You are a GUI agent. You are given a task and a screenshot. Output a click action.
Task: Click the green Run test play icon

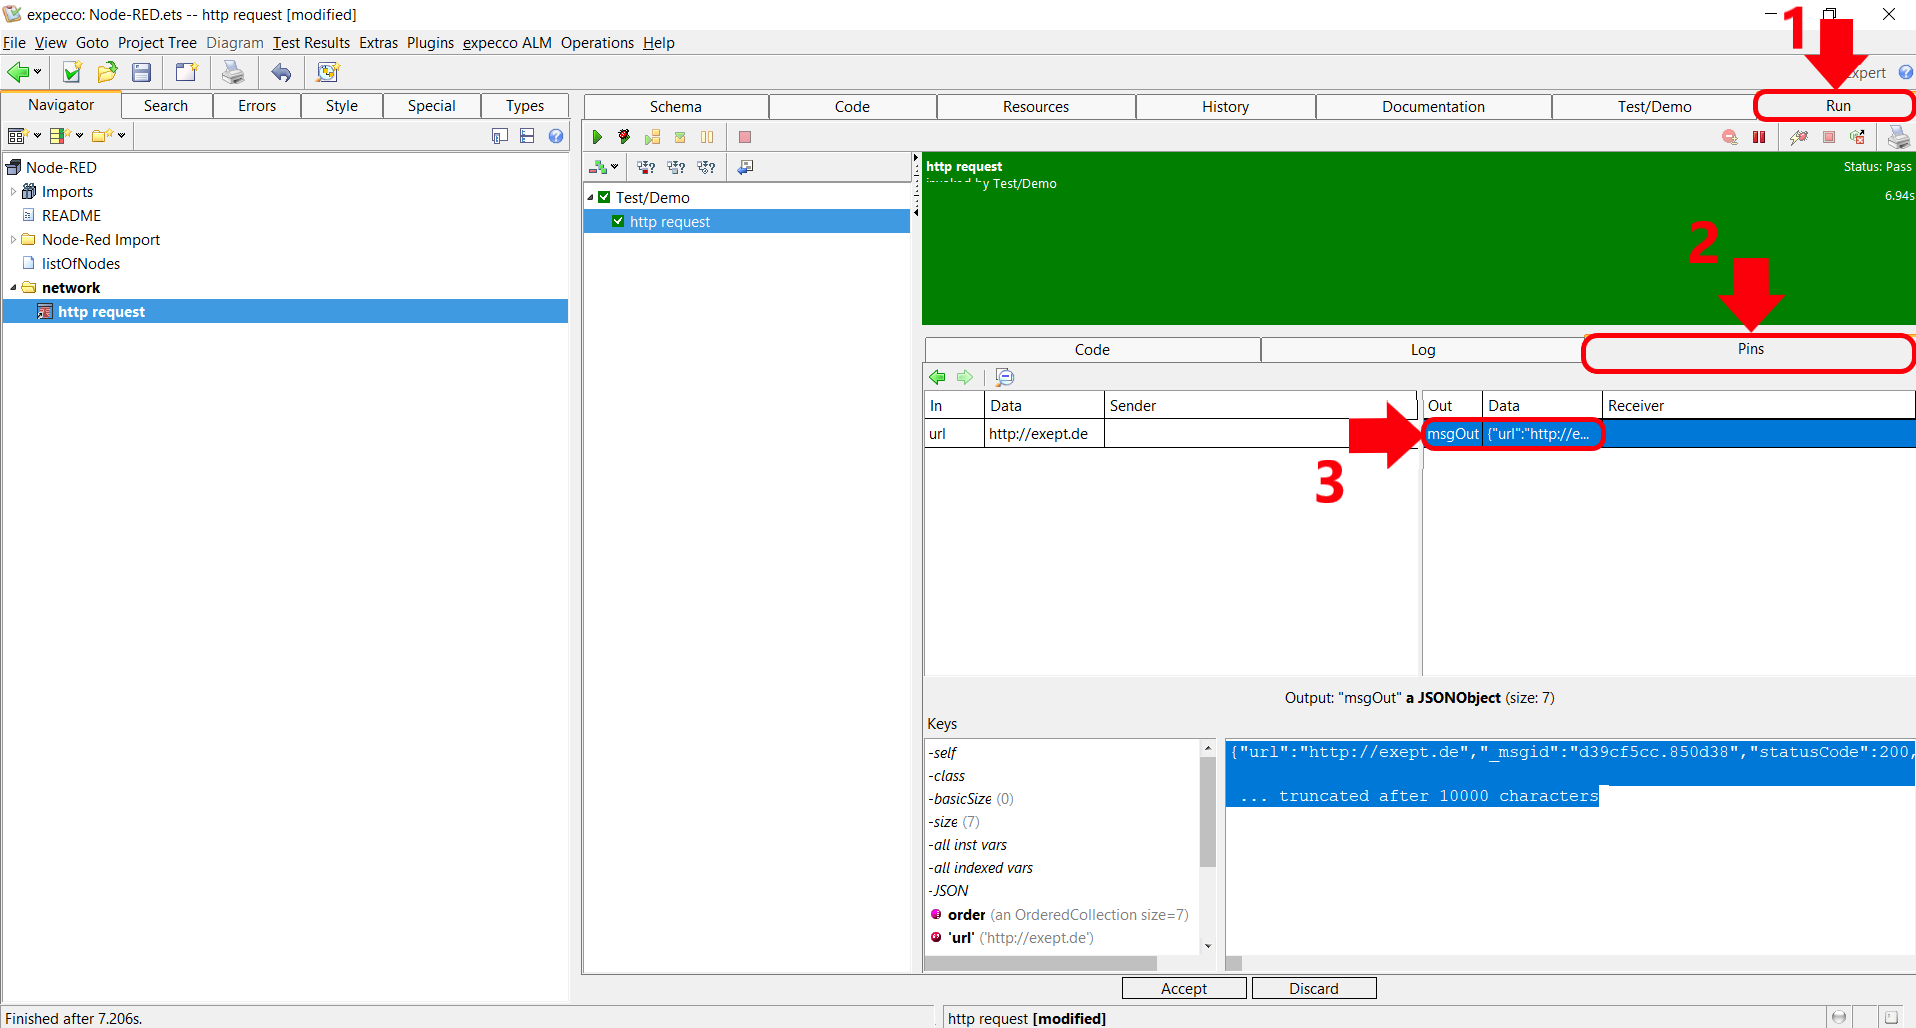(597, 137)
